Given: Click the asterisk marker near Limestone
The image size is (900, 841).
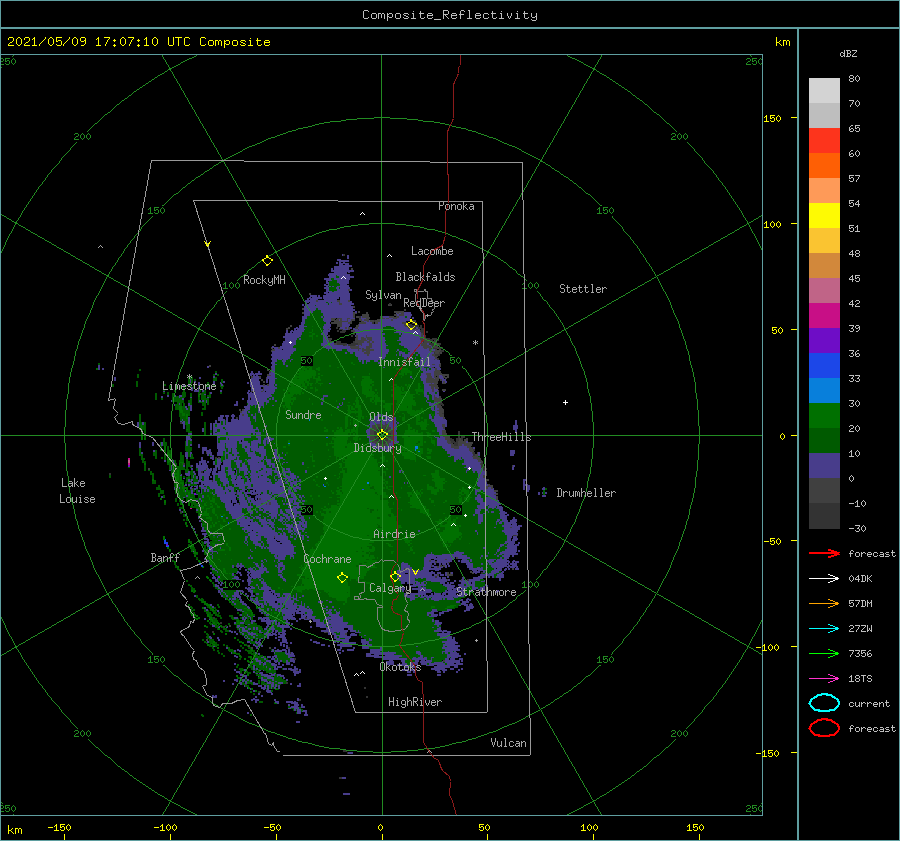Looking at the screenshot, I should (x=189, y=377).
